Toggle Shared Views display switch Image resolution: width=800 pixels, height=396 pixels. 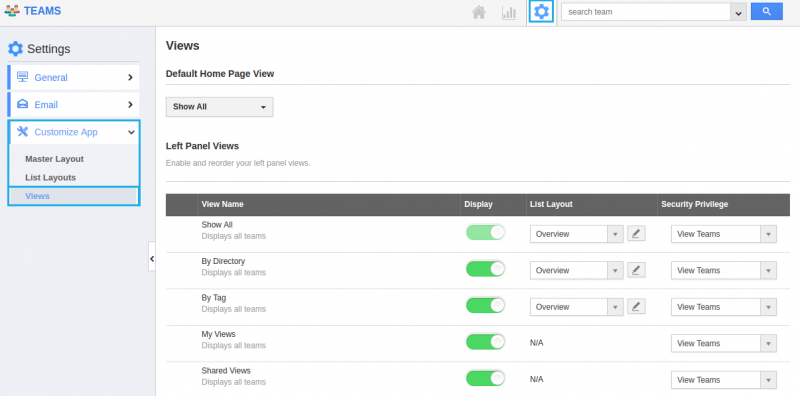coord(485,379)
